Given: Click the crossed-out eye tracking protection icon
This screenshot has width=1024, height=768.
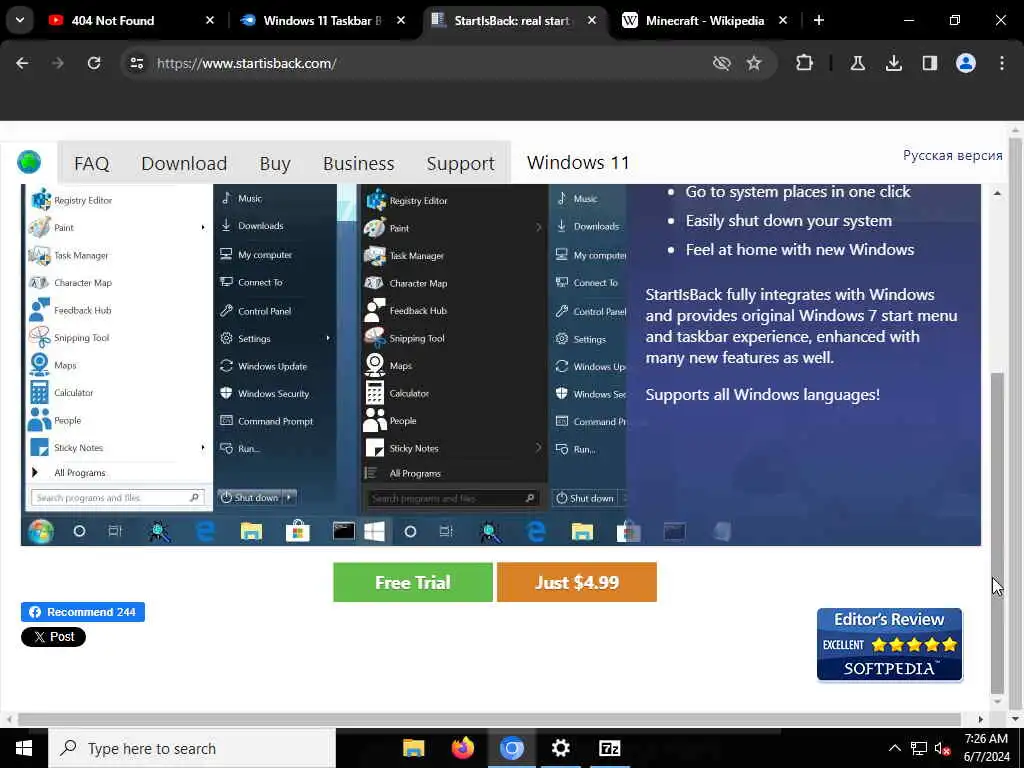Looking at the screenshot, I should 721,63.
